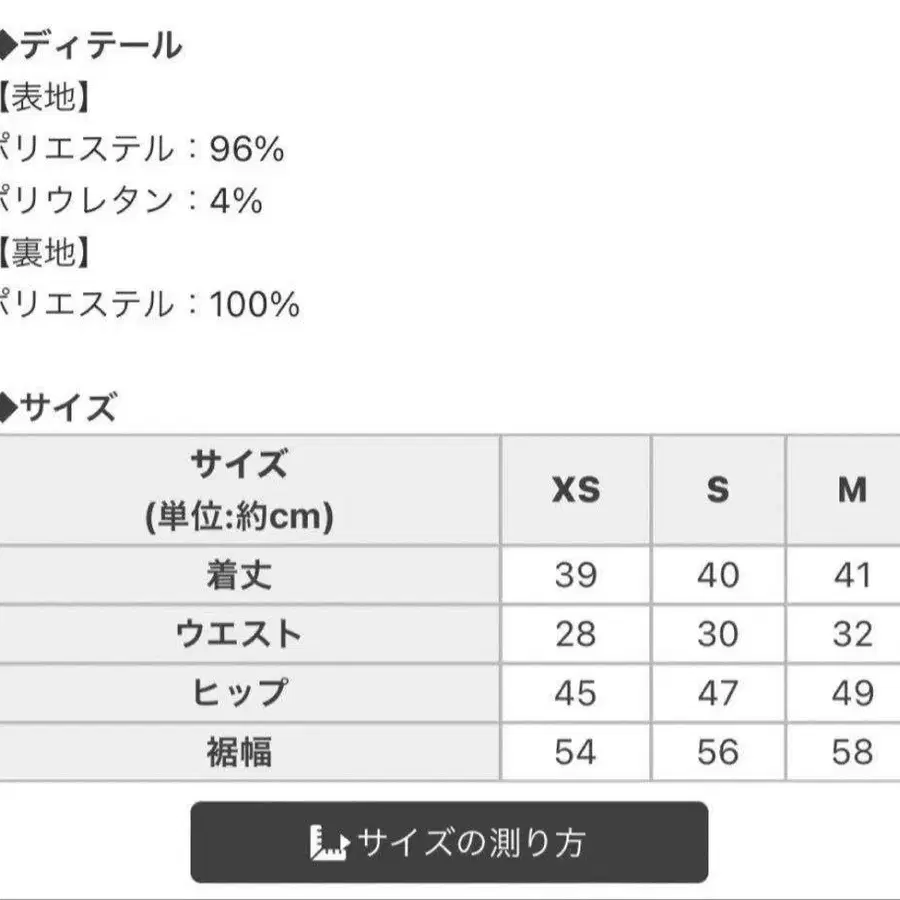Click the サイズ (単位:約cm) header cell
Image resolution: width=900 pixels, height=900 pixels.
[x=239, y=490]
